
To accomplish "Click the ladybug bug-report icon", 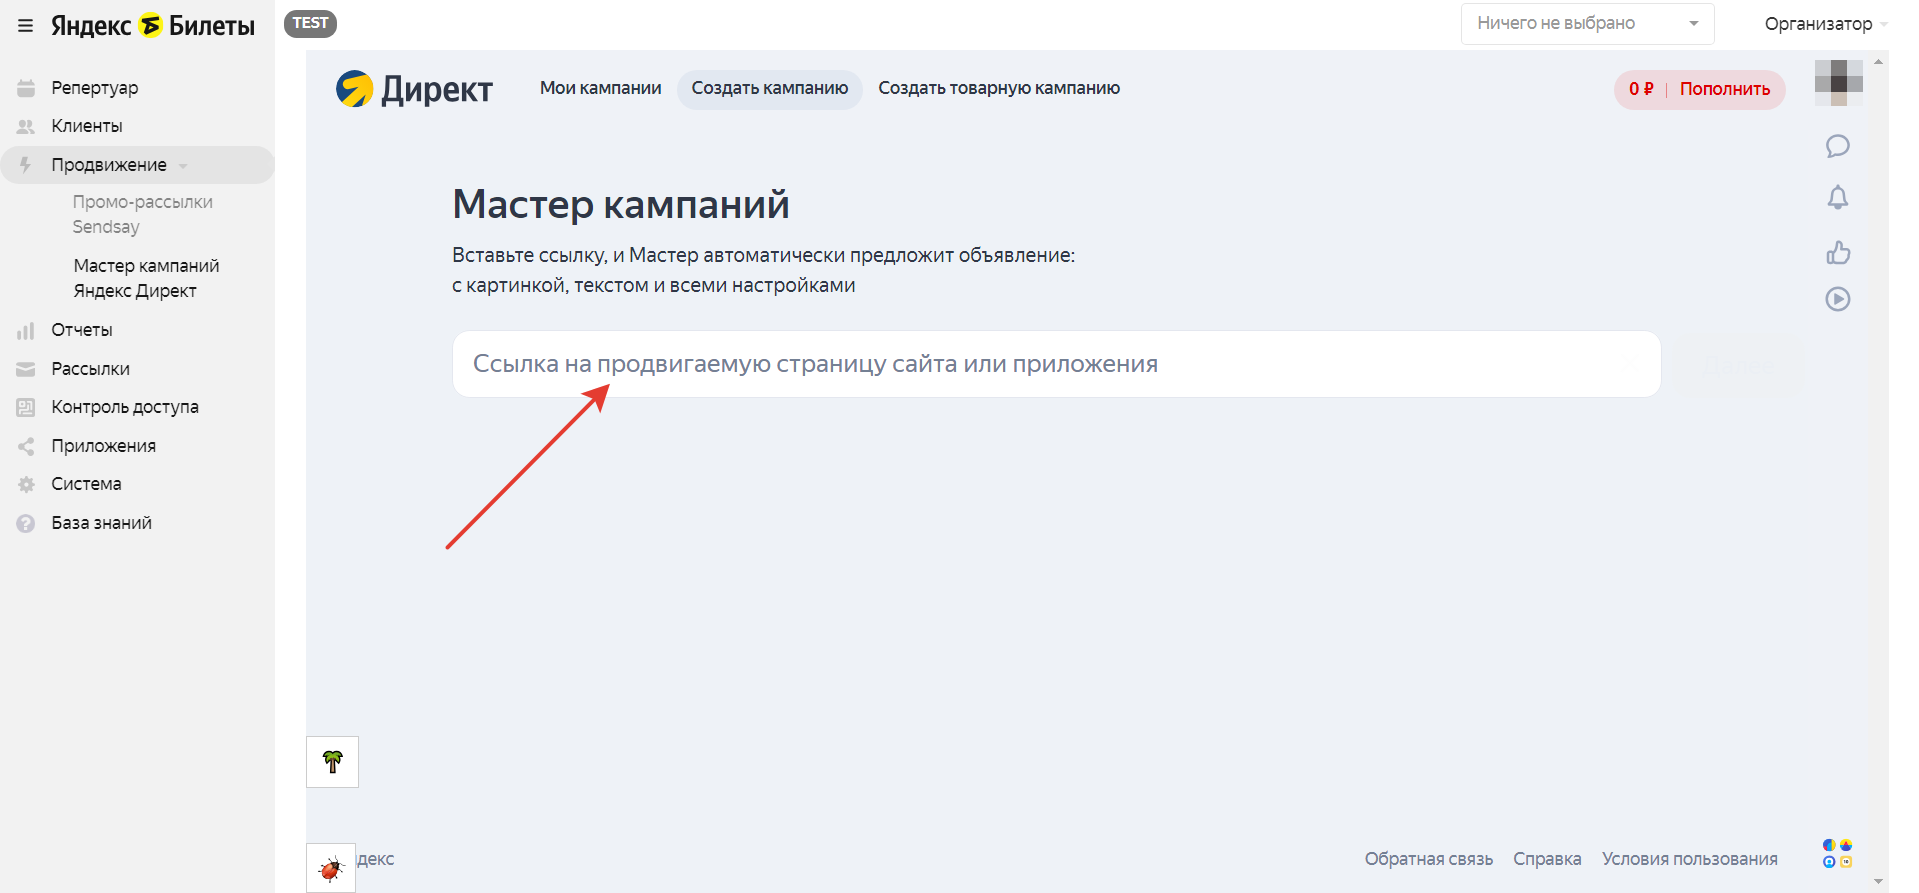I will [331, 868].
